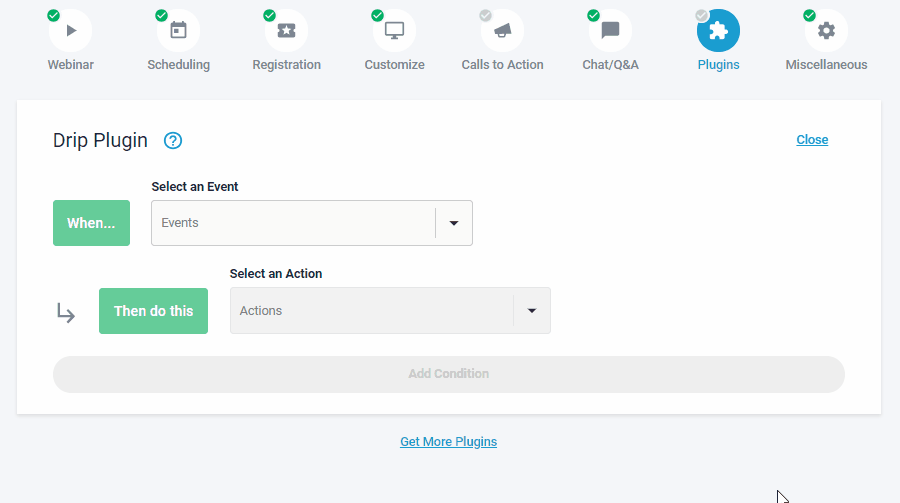Image resolution: width=900 pixels, height=503 pixels.
Task: Go to the Miscellaneous step label
Action: (x=826, y=65)
